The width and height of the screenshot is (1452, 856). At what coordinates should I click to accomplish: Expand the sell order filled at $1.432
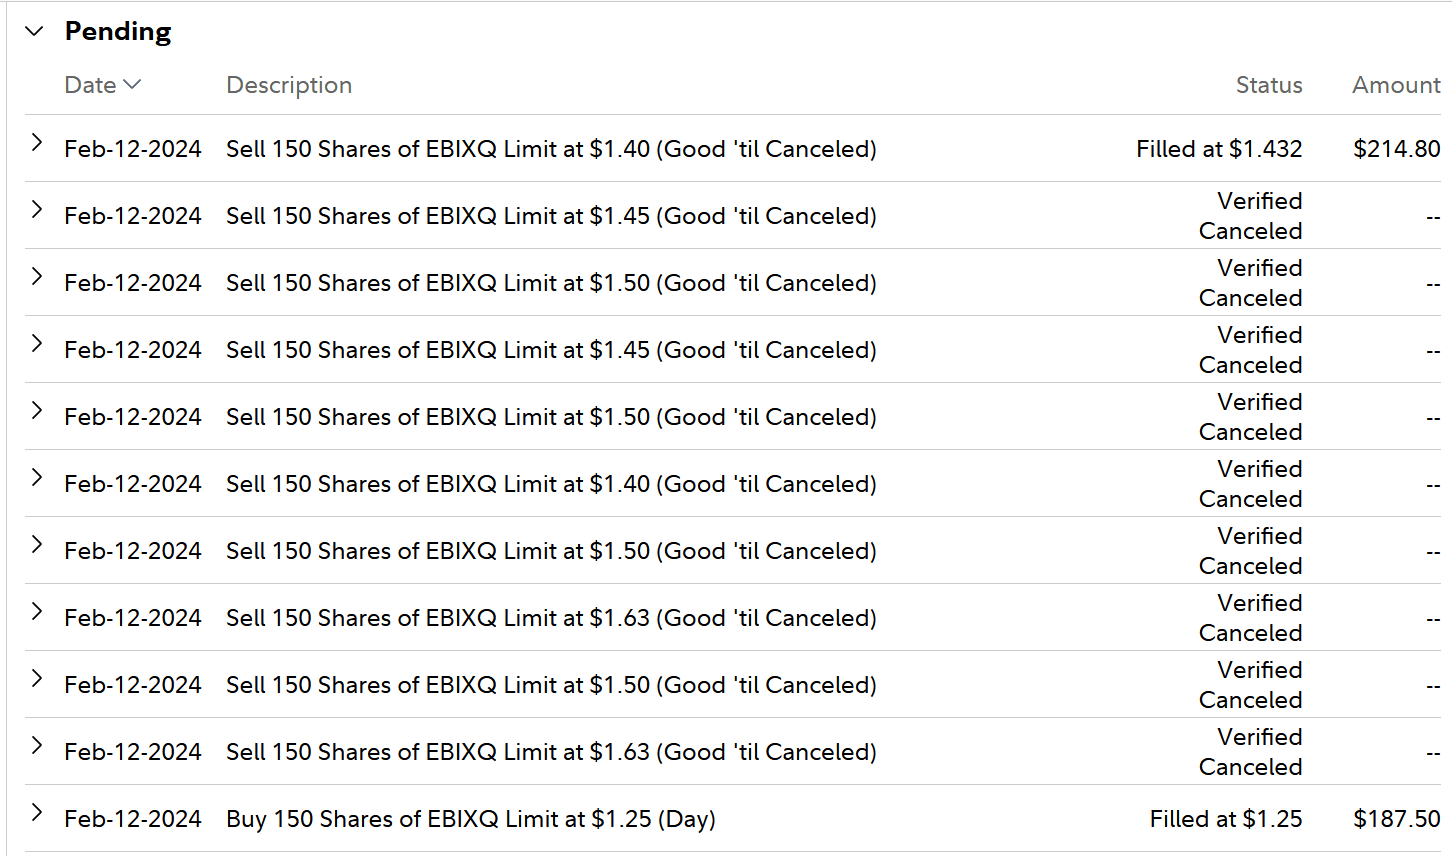37,143
